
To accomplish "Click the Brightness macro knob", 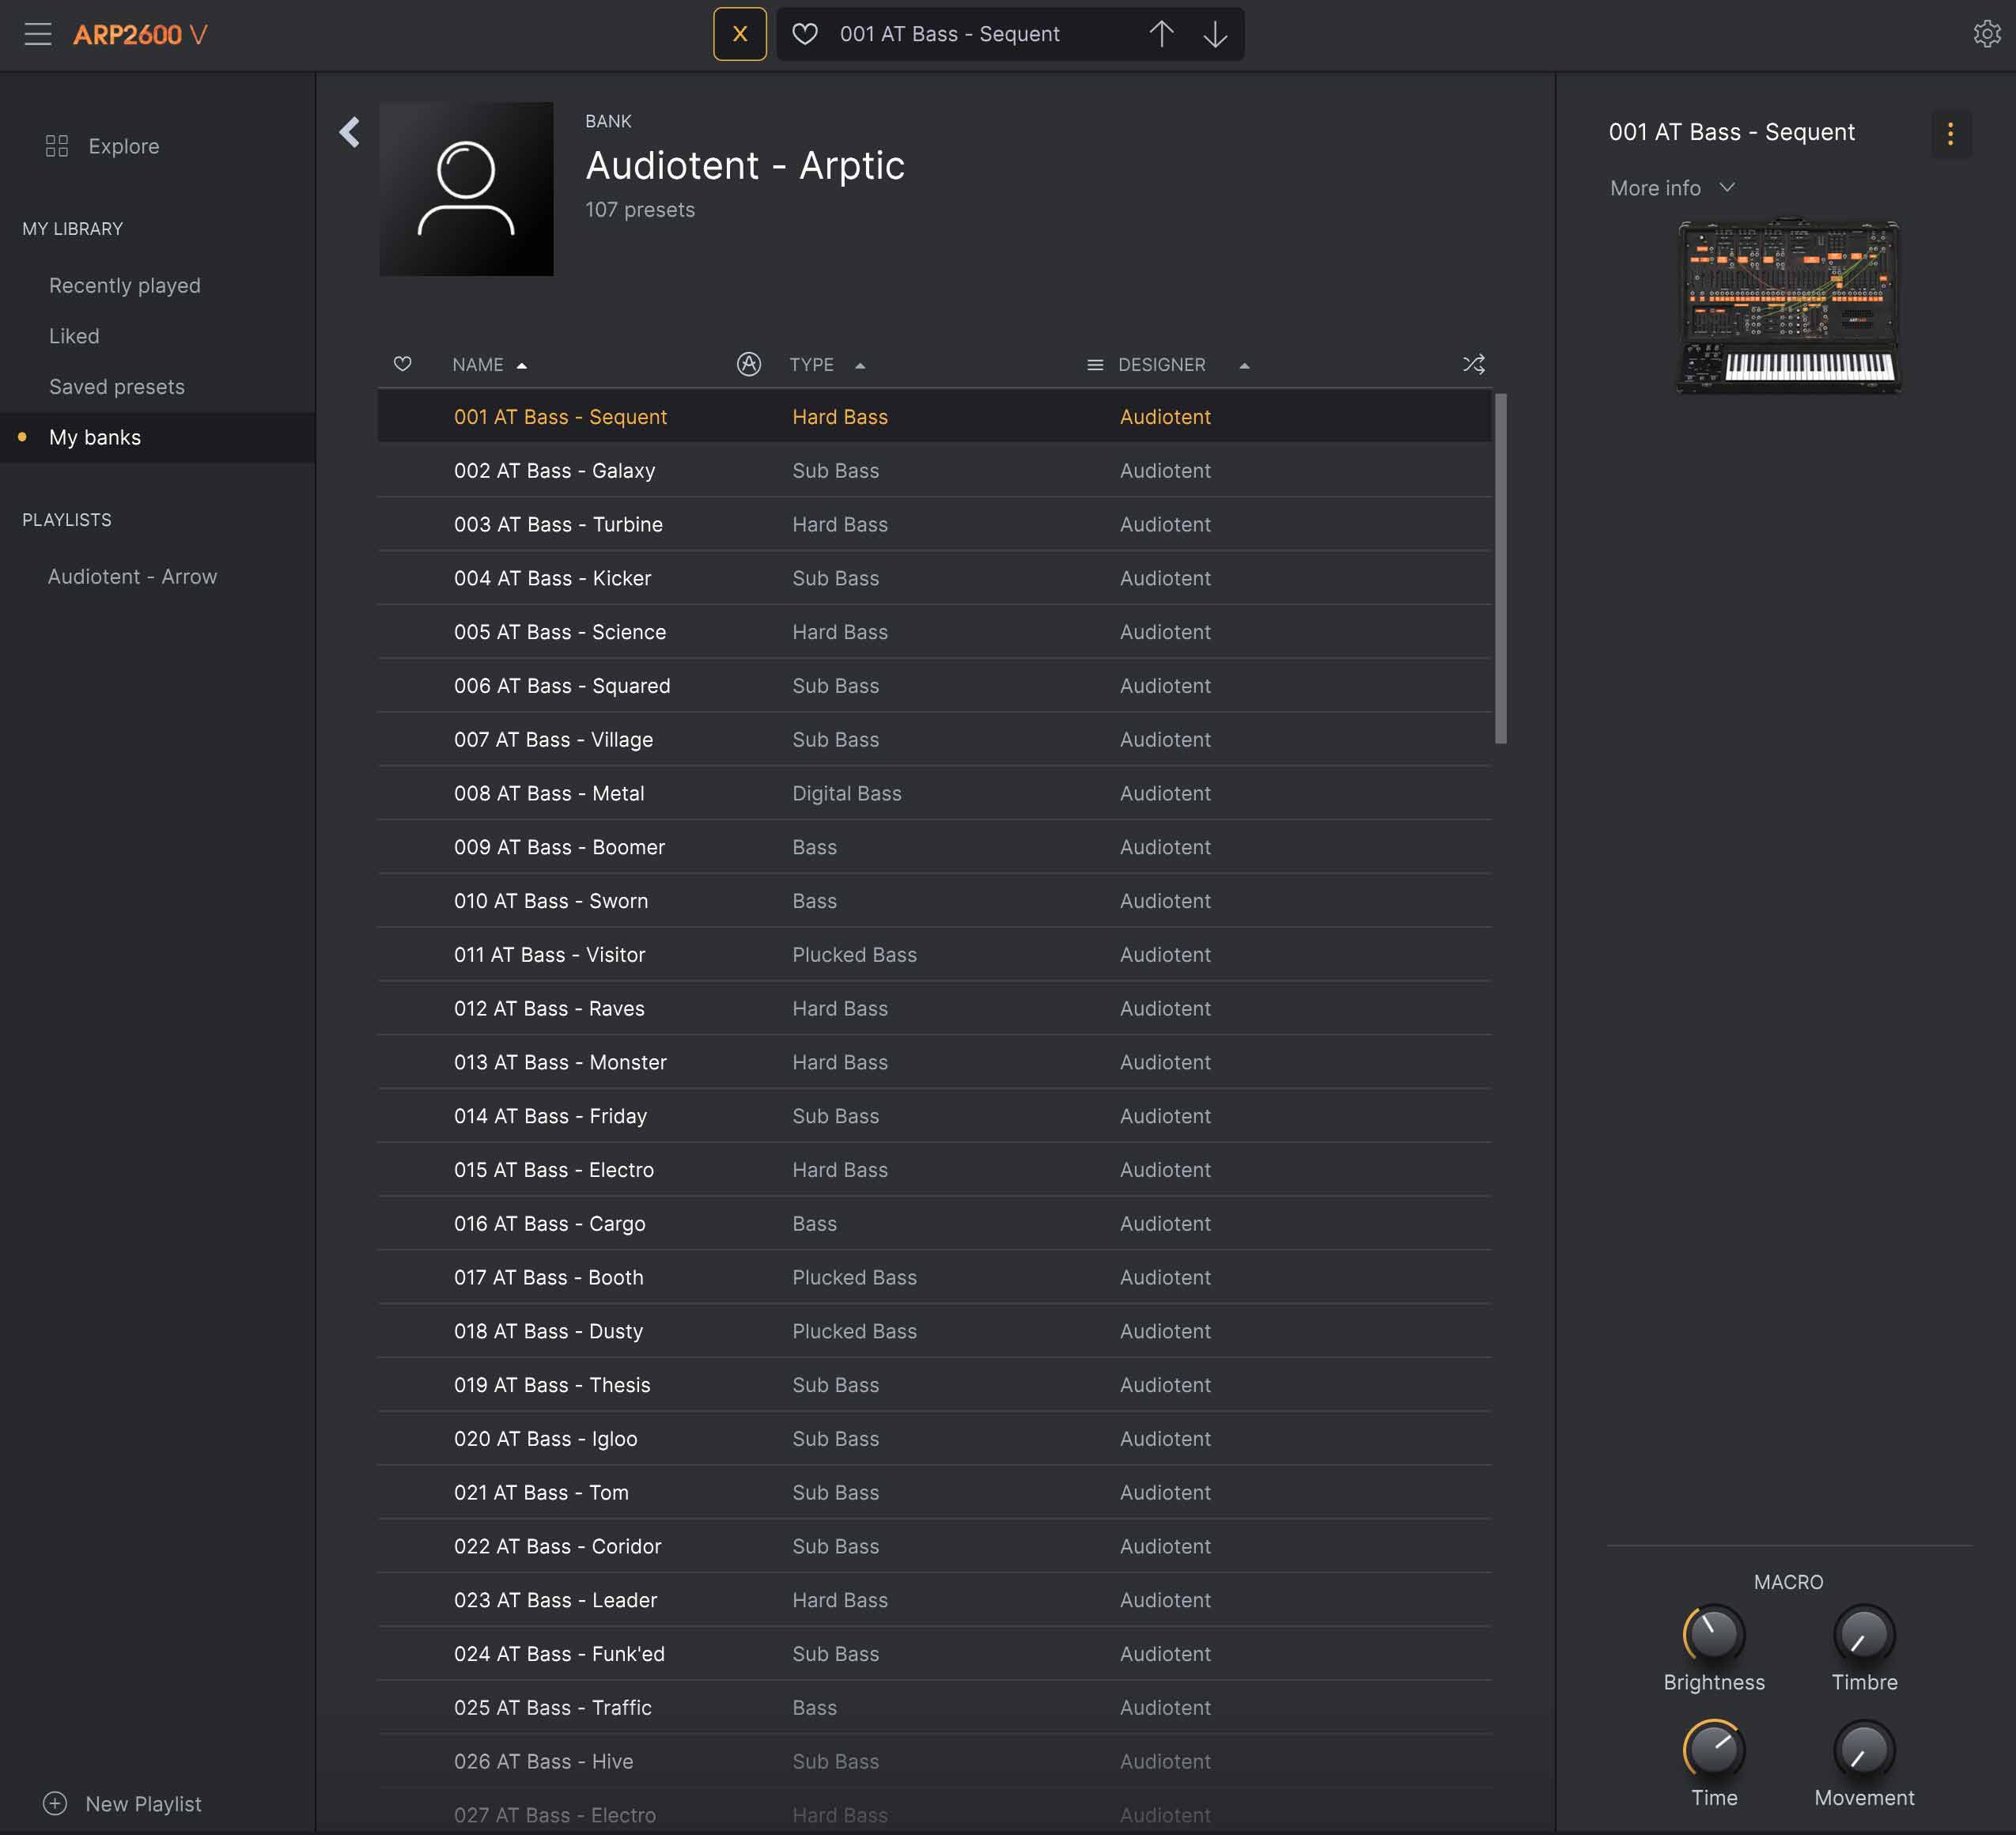I will pos(1713,1634).
